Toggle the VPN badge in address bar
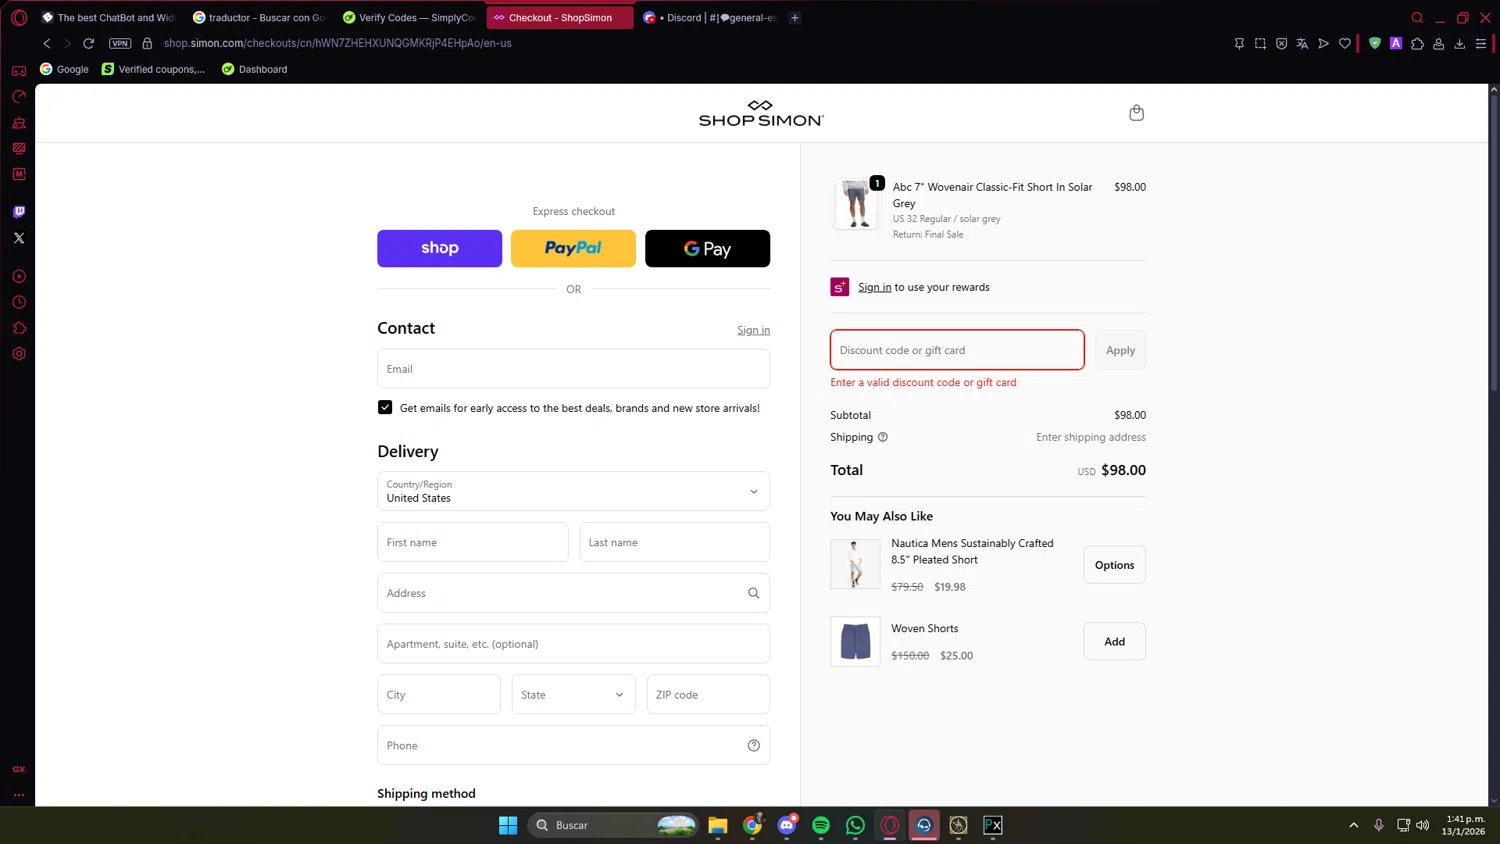The image size is (1500, 844). (120, 43)
